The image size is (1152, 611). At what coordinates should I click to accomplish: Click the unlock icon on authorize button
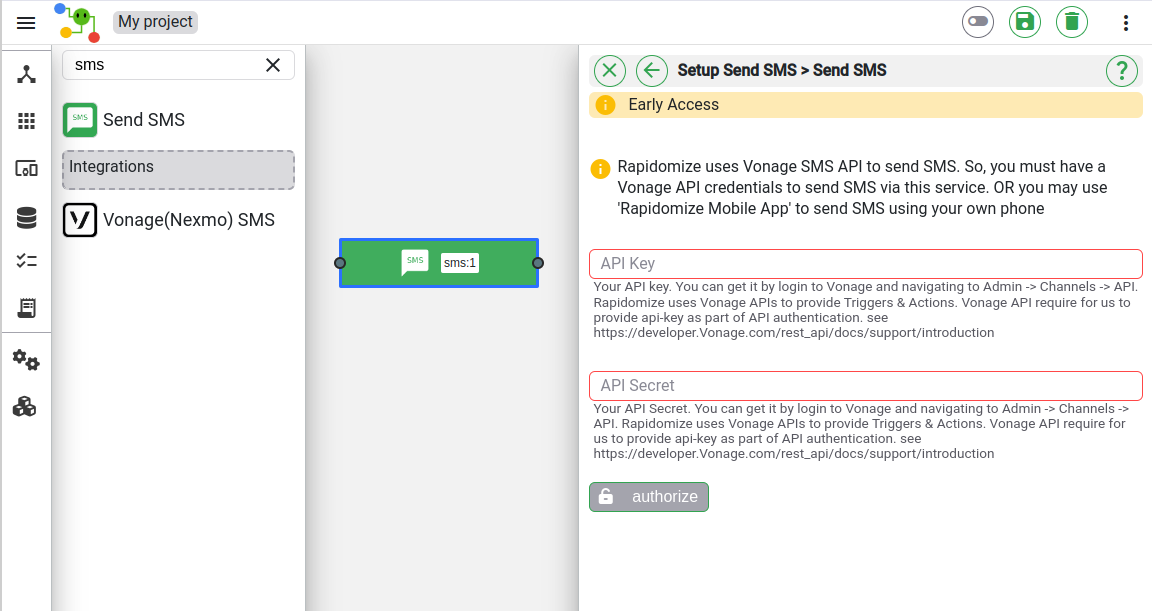coord(605,496)
